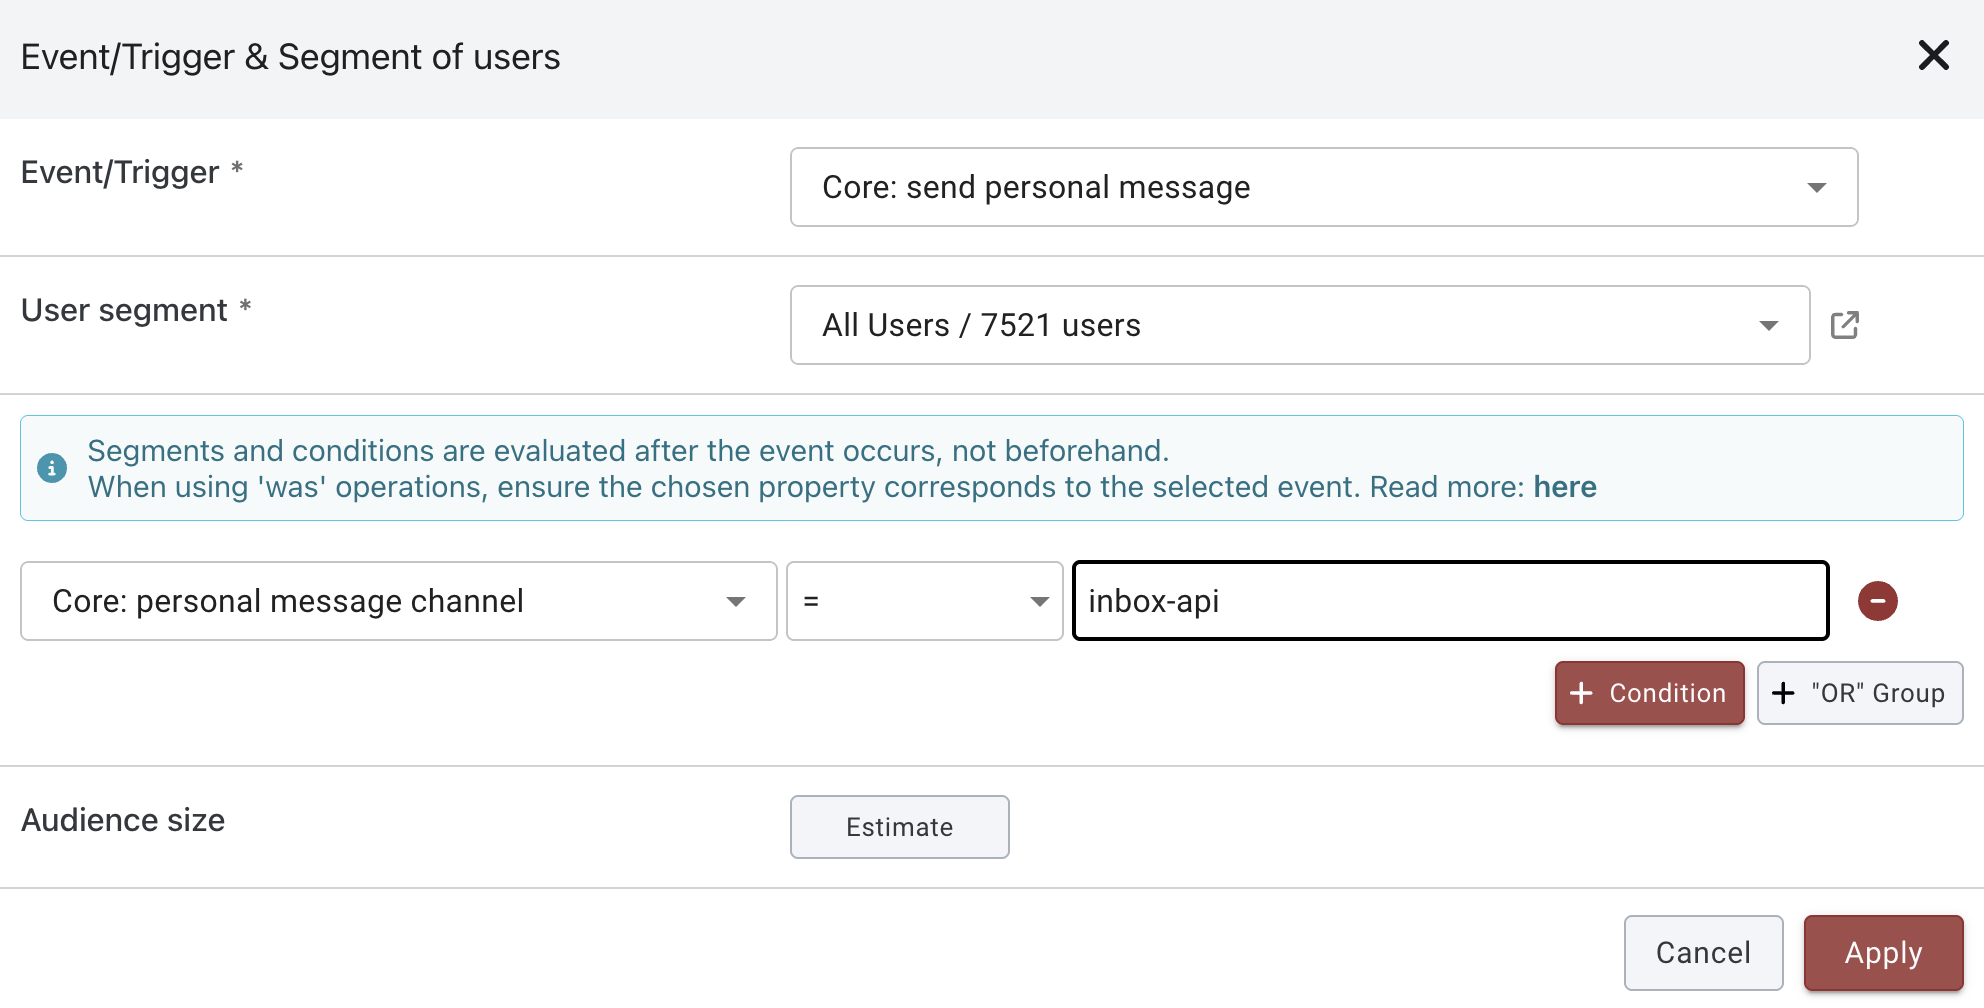The width and height of the screenshot is (1984, 1008).
Task: Follow the 'here' read more link
Action: (1564, 487)
